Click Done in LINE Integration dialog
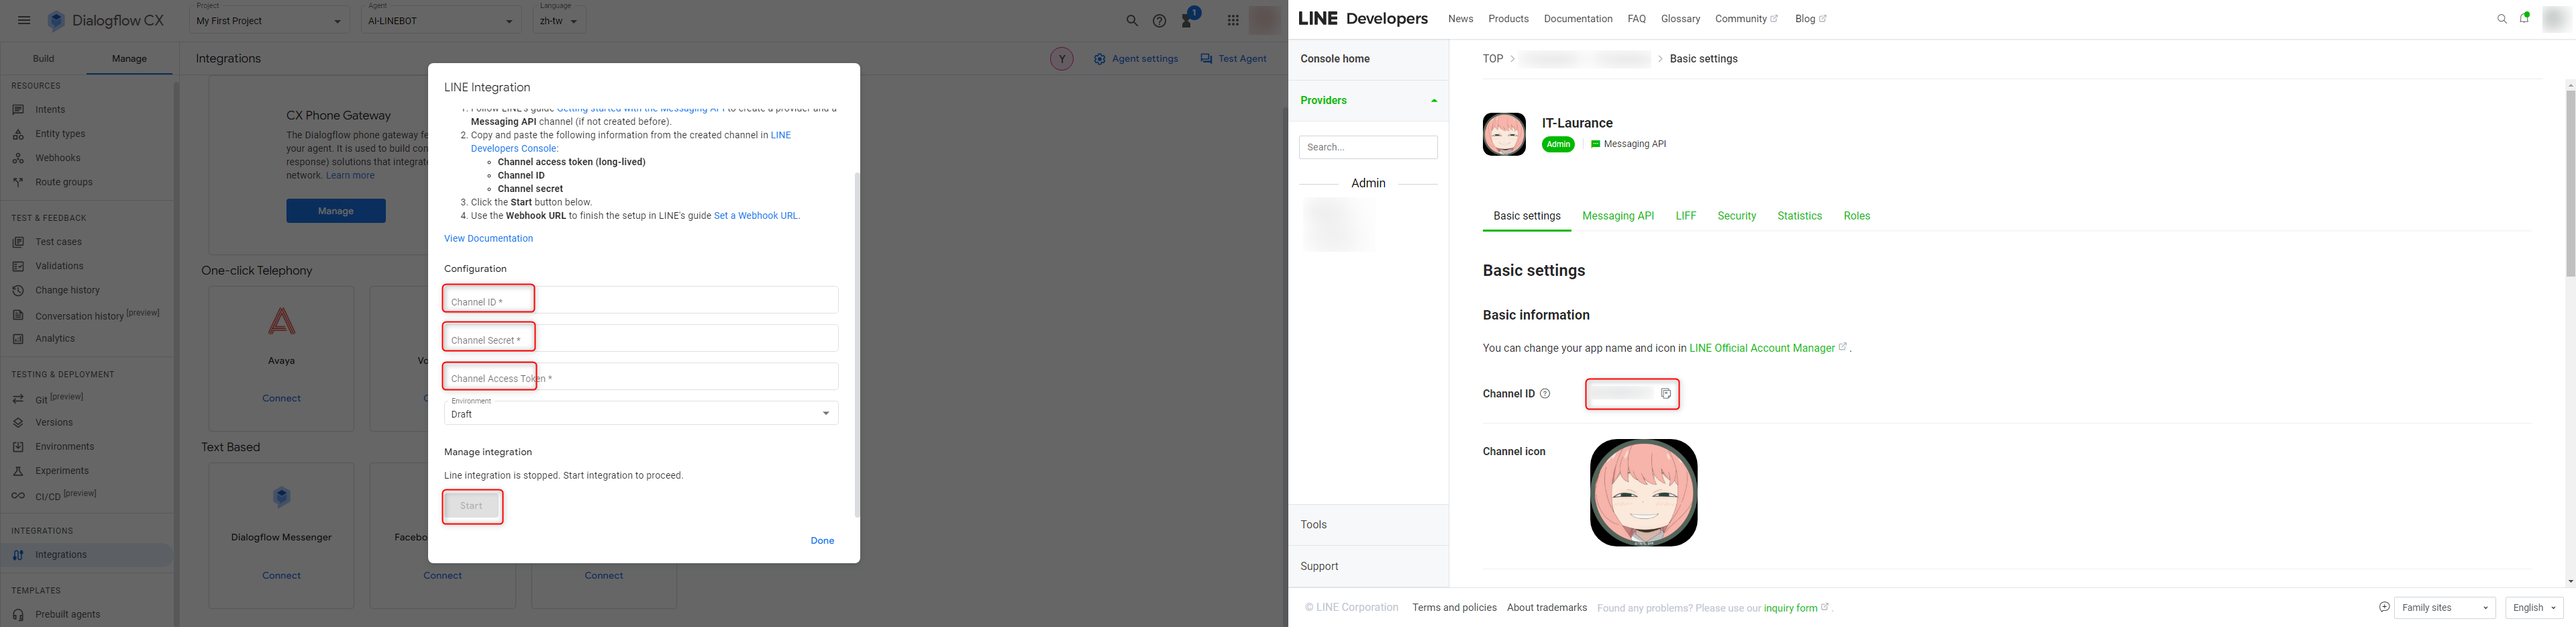Image resolution: width=2576 pixels, height=627 pixels. point(822,541)
